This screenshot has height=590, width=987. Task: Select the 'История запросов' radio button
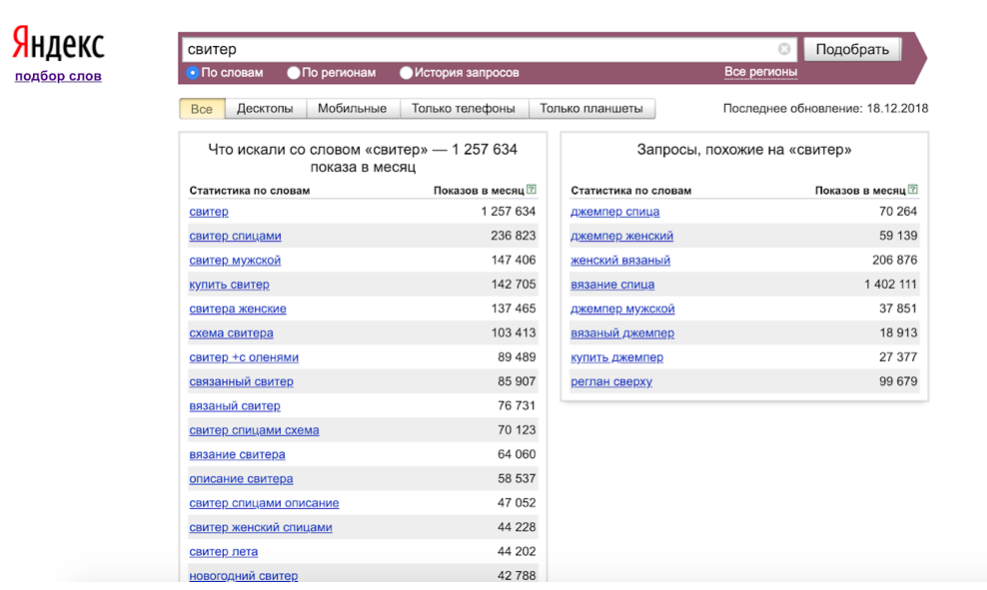(x=406, y=73)
